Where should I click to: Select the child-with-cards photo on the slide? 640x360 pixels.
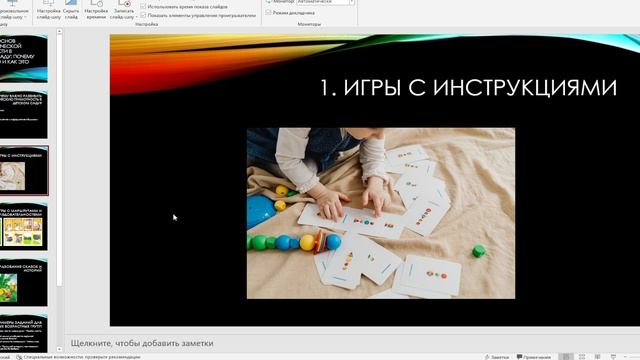point(381,213)
